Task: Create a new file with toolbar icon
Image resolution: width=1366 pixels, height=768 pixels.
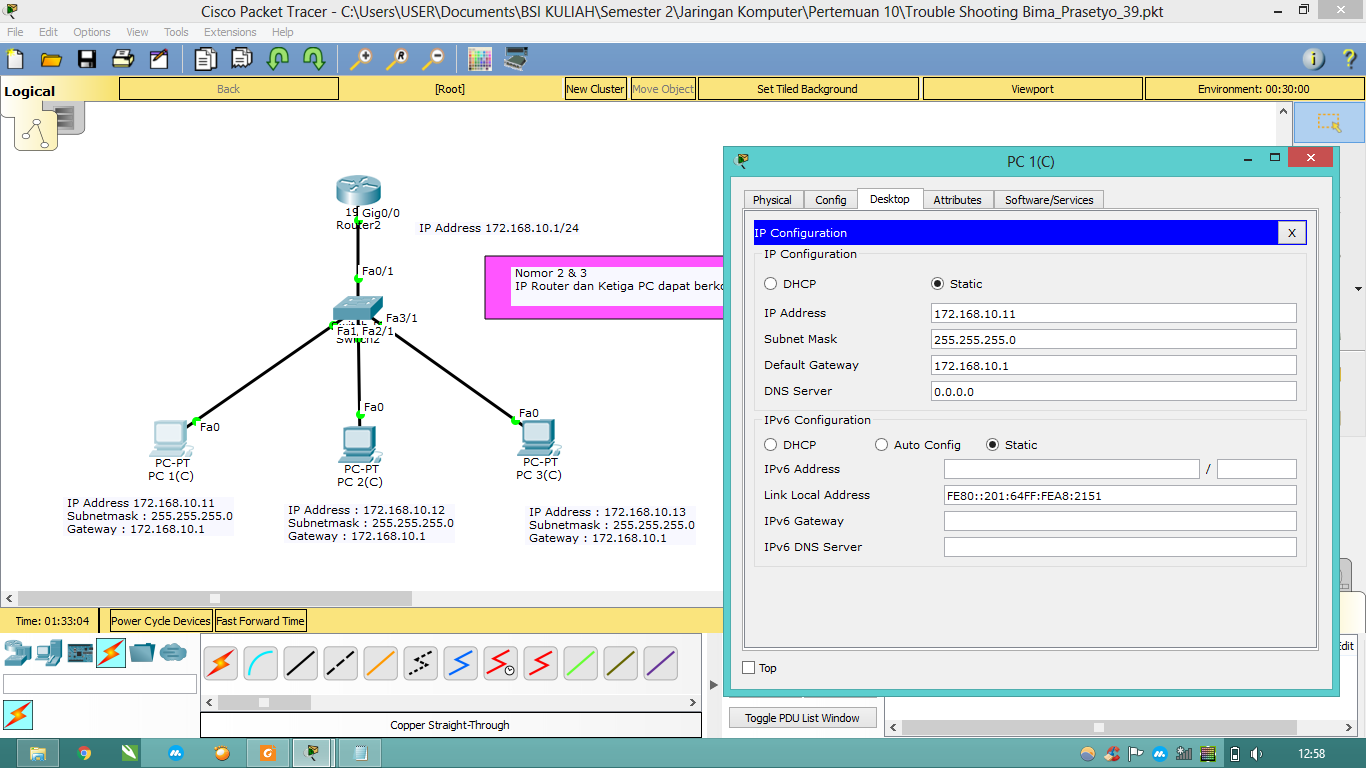Action: (x=15, y=59)
